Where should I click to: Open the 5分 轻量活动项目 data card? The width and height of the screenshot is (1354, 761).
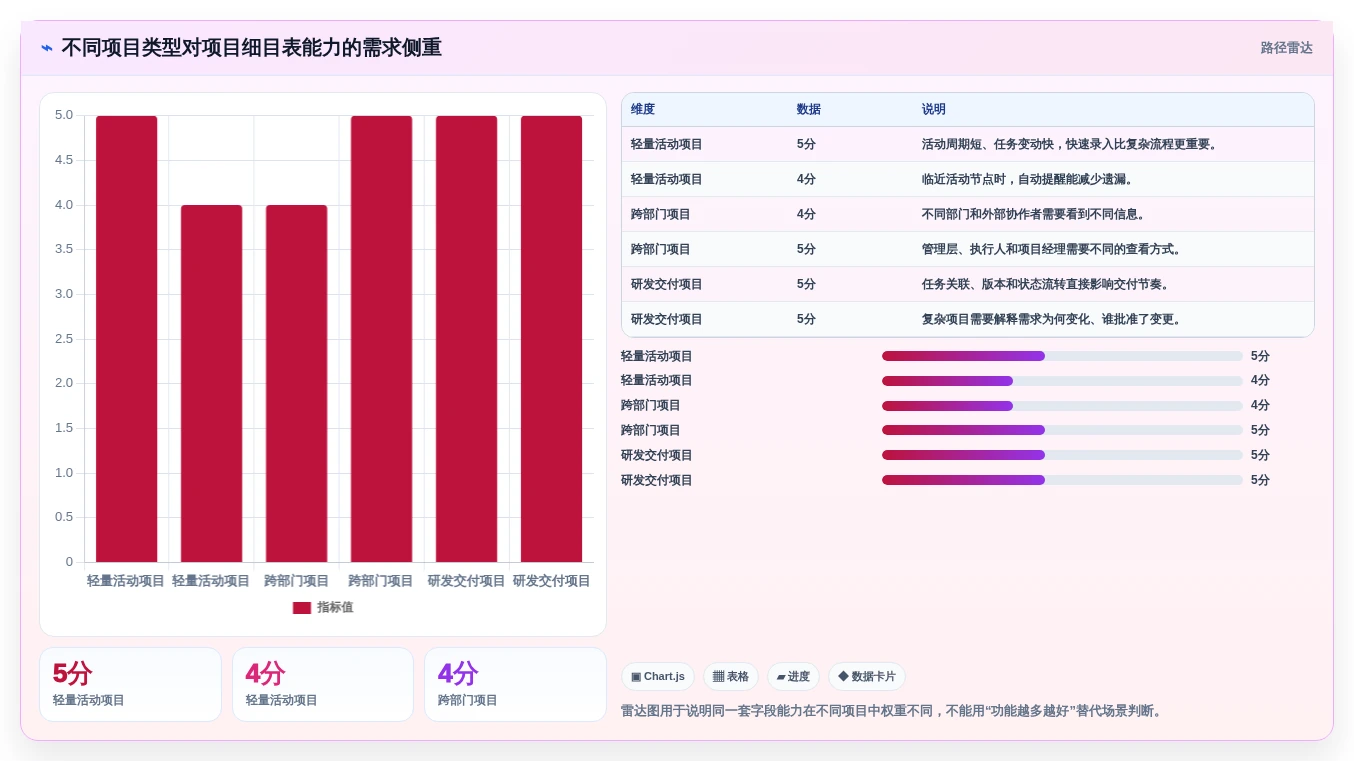point(130,685)
